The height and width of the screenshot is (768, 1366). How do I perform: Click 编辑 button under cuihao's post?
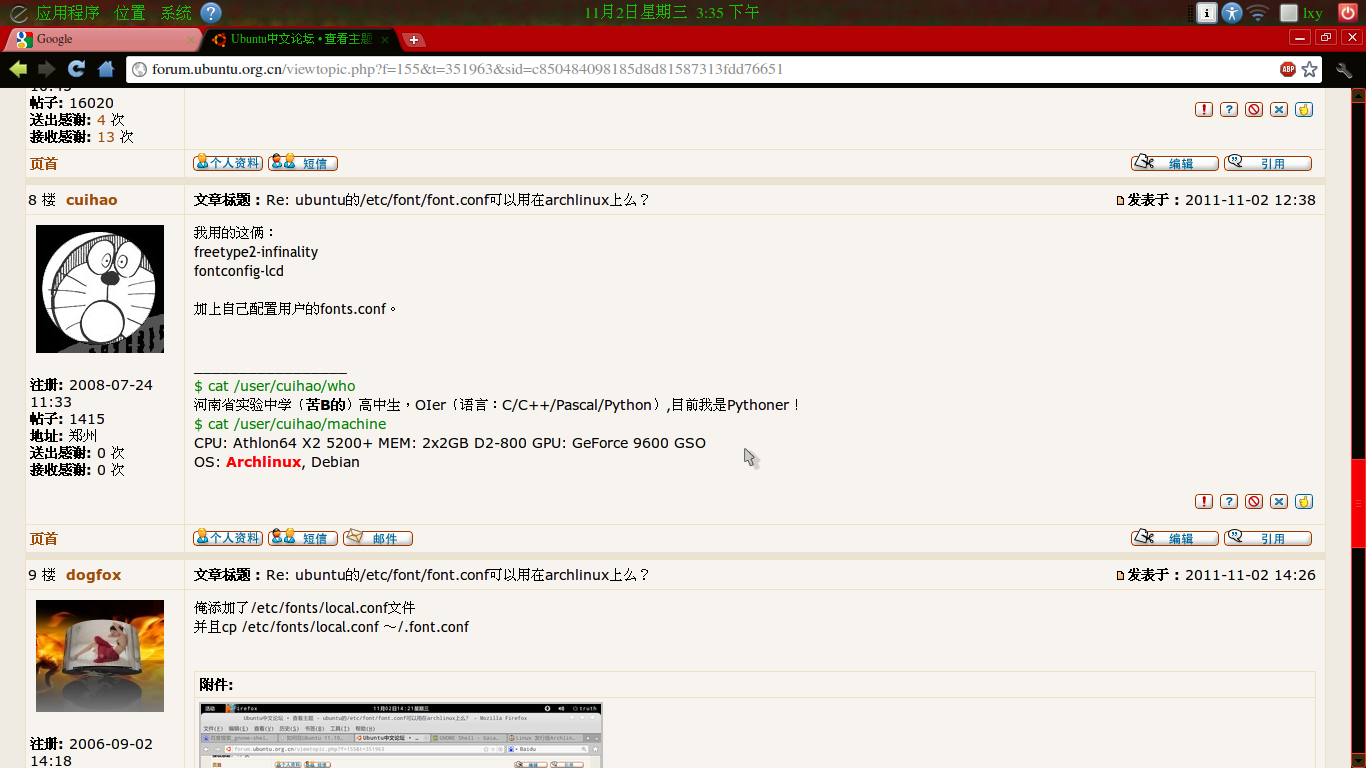click(x=1175, y=538)
